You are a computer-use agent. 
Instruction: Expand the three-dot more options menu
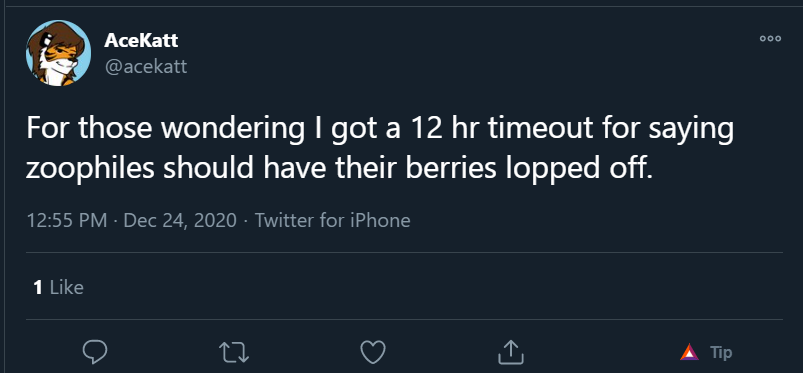770,38
